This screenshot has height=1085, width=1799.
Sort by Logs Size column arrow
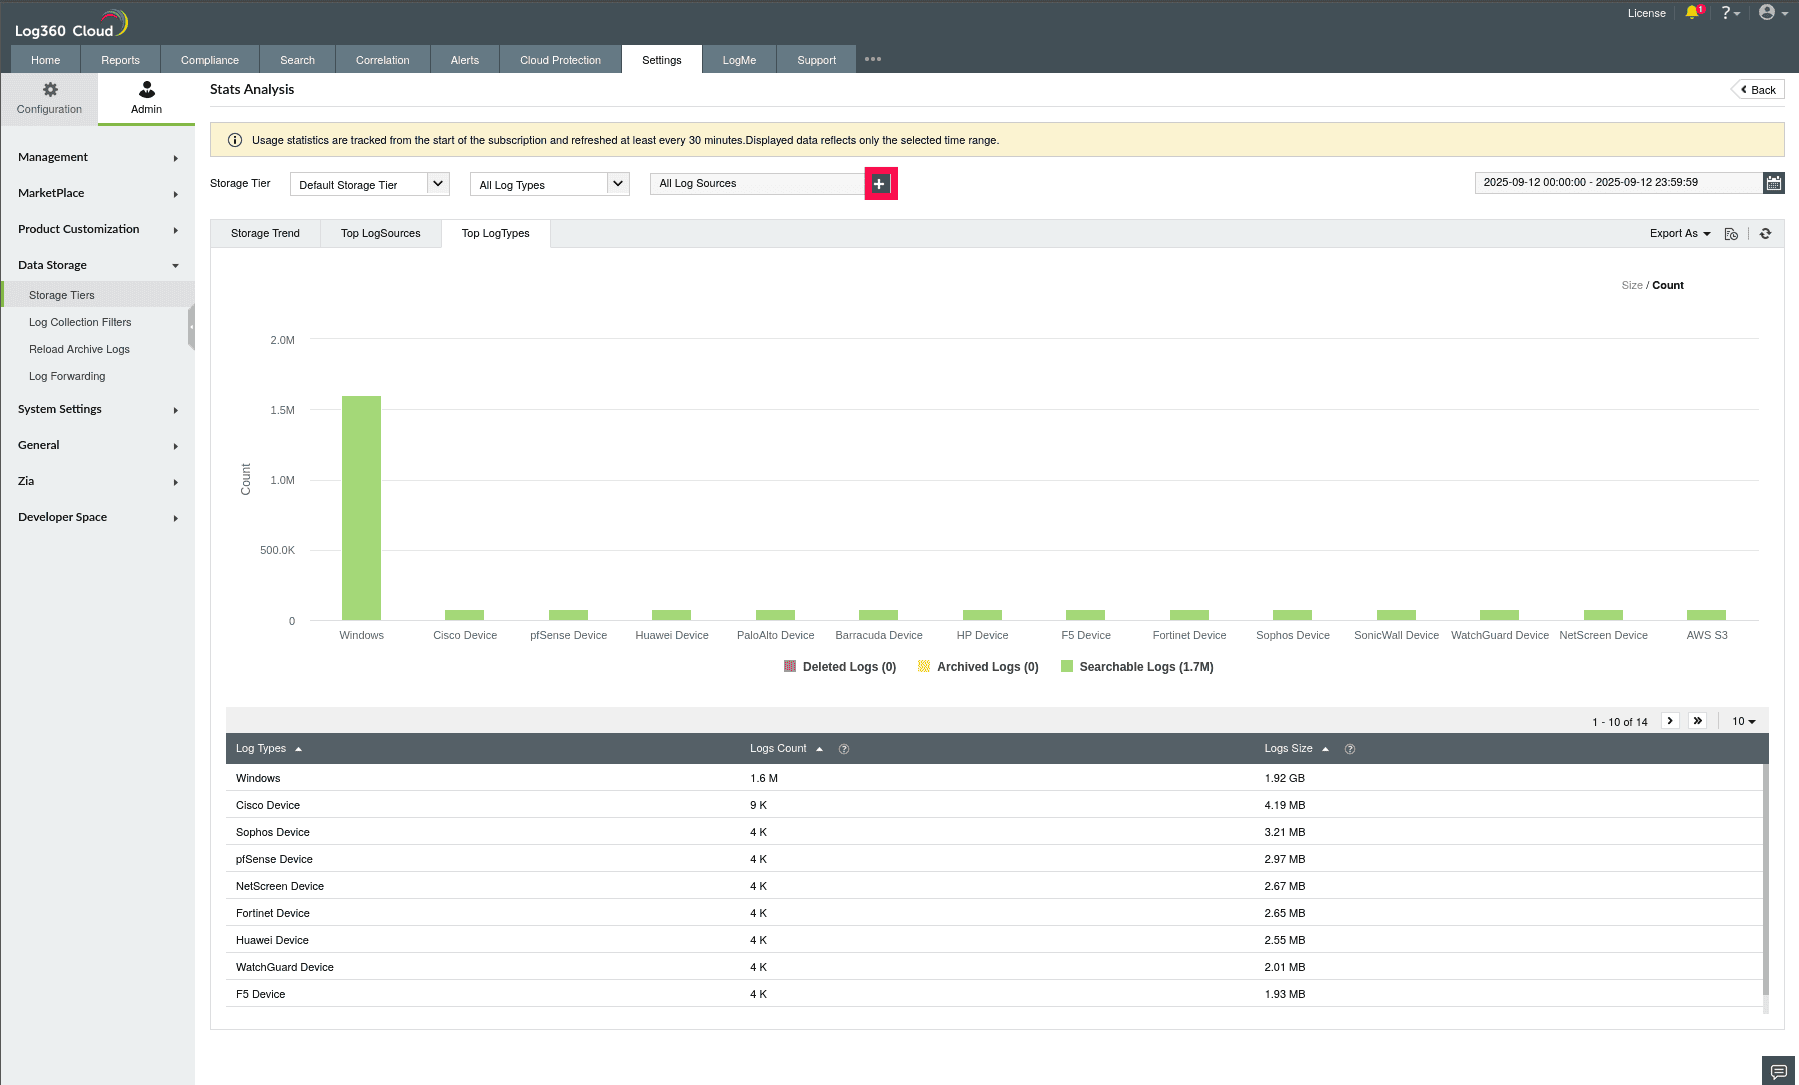point(1325,749)
